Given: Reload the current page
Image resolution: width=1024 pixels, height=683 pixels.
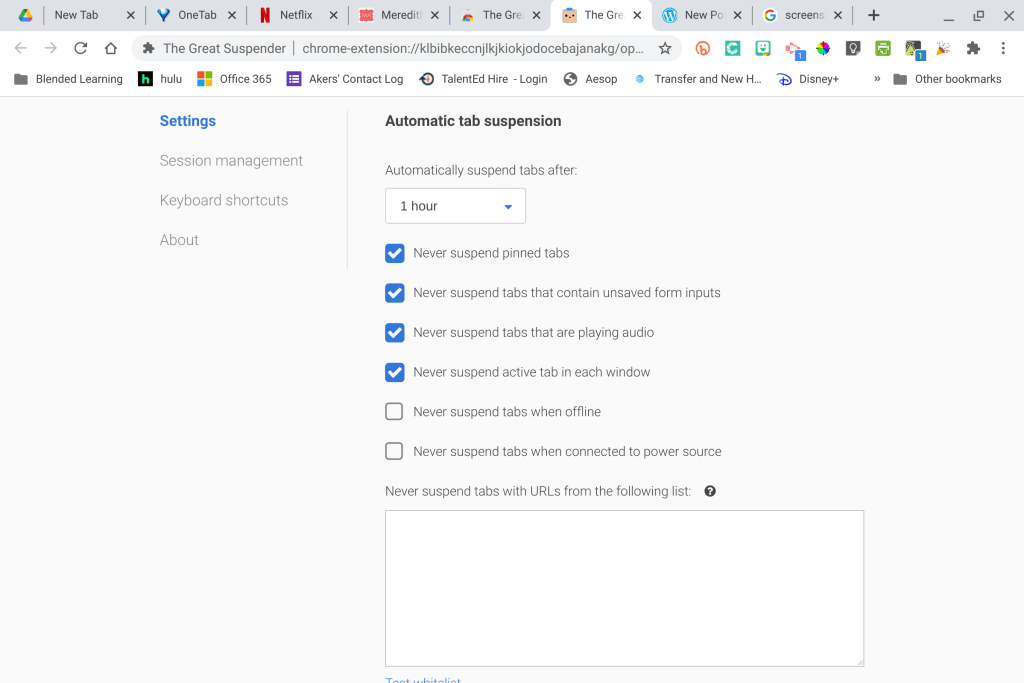Looking at the screenshot, I should (x=81, y=48).
